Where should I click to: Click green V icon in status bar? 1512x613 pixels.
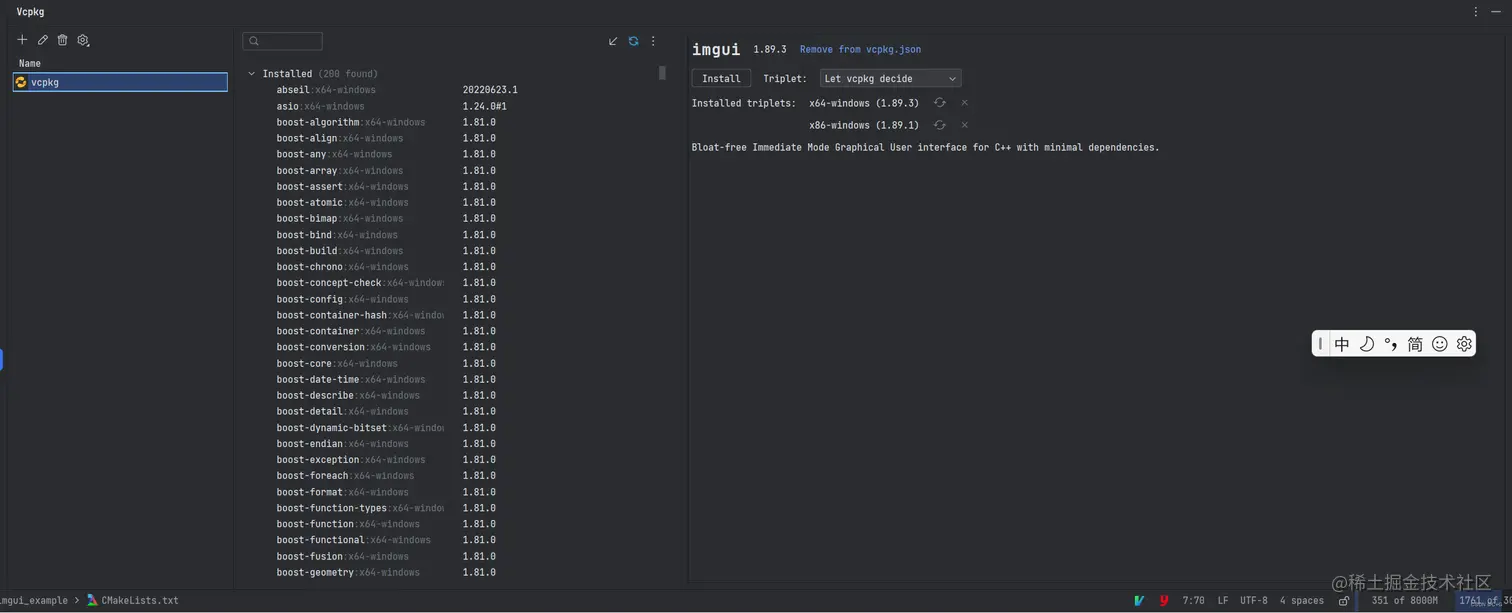click(1139, 601)
